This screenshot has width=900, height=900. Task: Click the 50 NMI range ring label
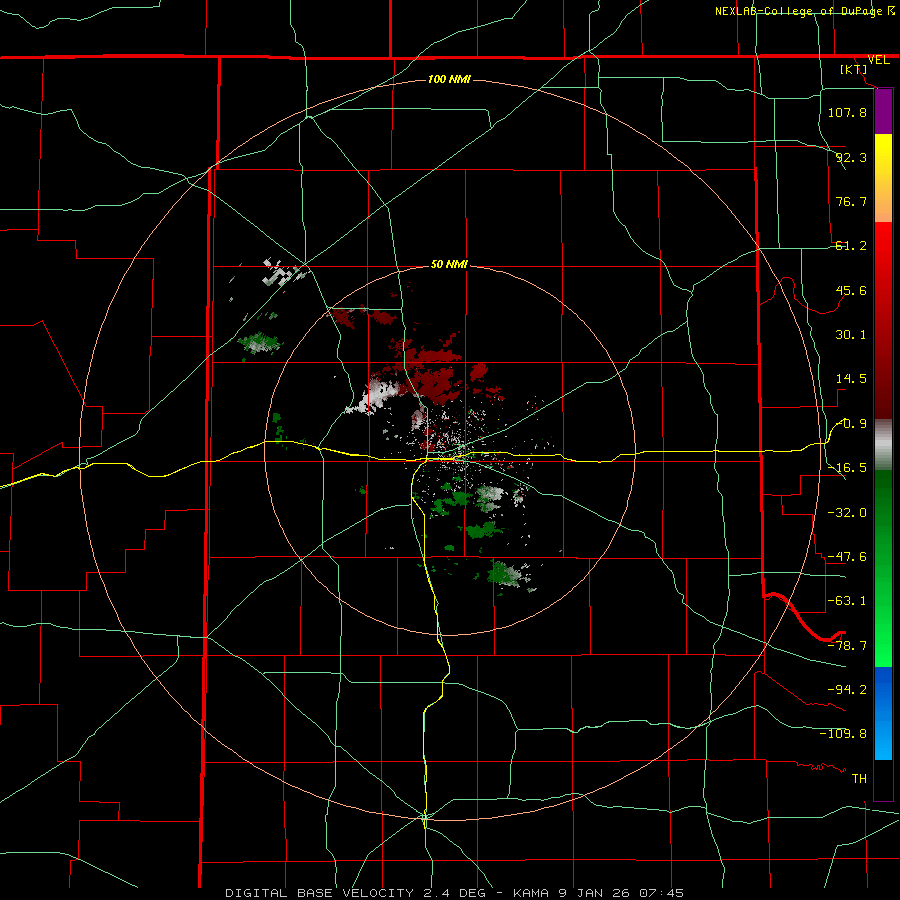pos(449,264)
